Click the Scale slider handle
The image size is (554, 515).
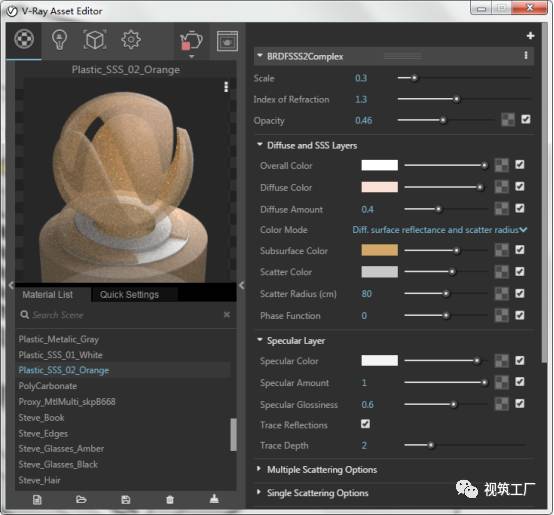tap(414, 78)
